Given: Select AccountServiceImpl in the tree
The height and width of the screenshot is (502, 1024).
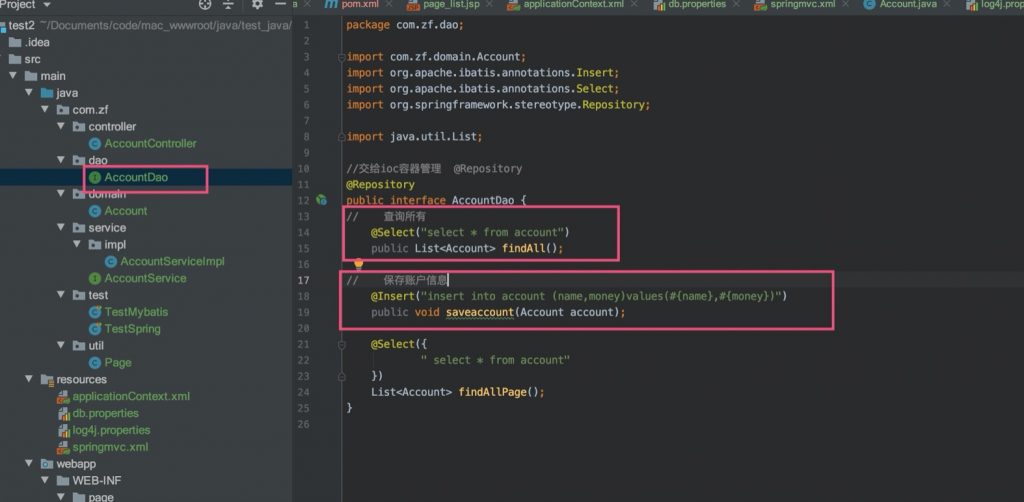Looking at the screenshot, I should [x=172, y=261].
